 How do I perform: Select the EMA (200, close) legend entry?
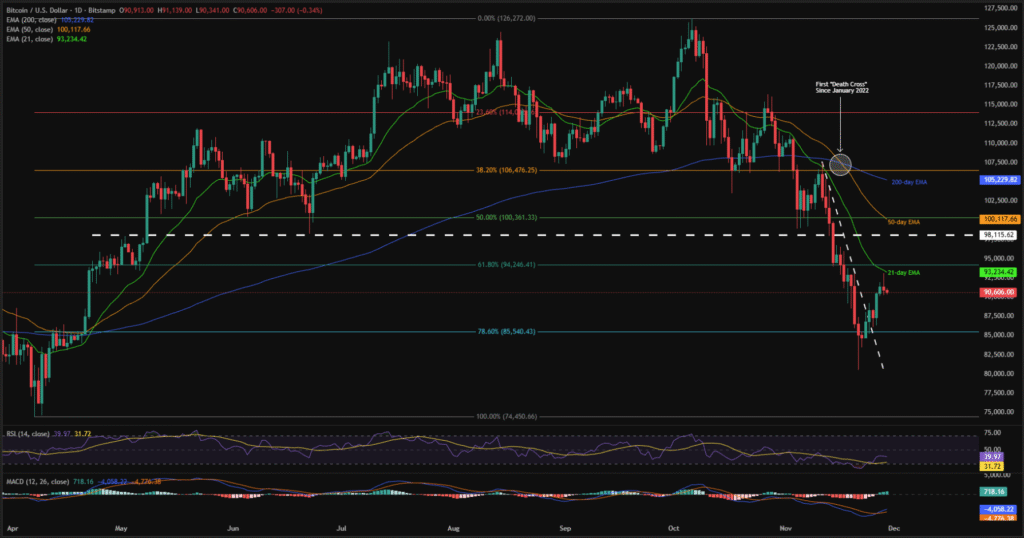[50, 20]
